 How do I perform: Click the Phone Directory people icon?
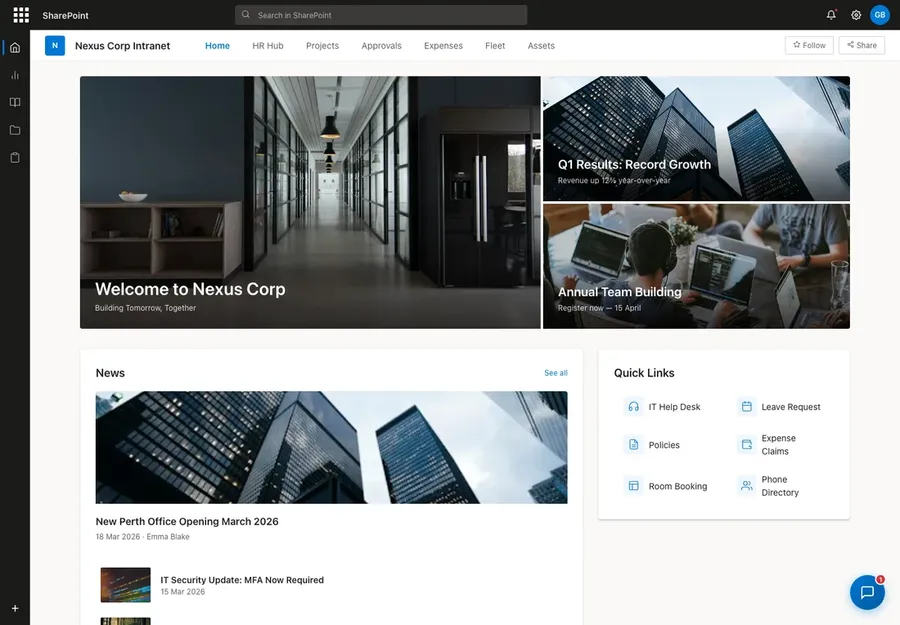pyautogui.click(x=747, y=486)
